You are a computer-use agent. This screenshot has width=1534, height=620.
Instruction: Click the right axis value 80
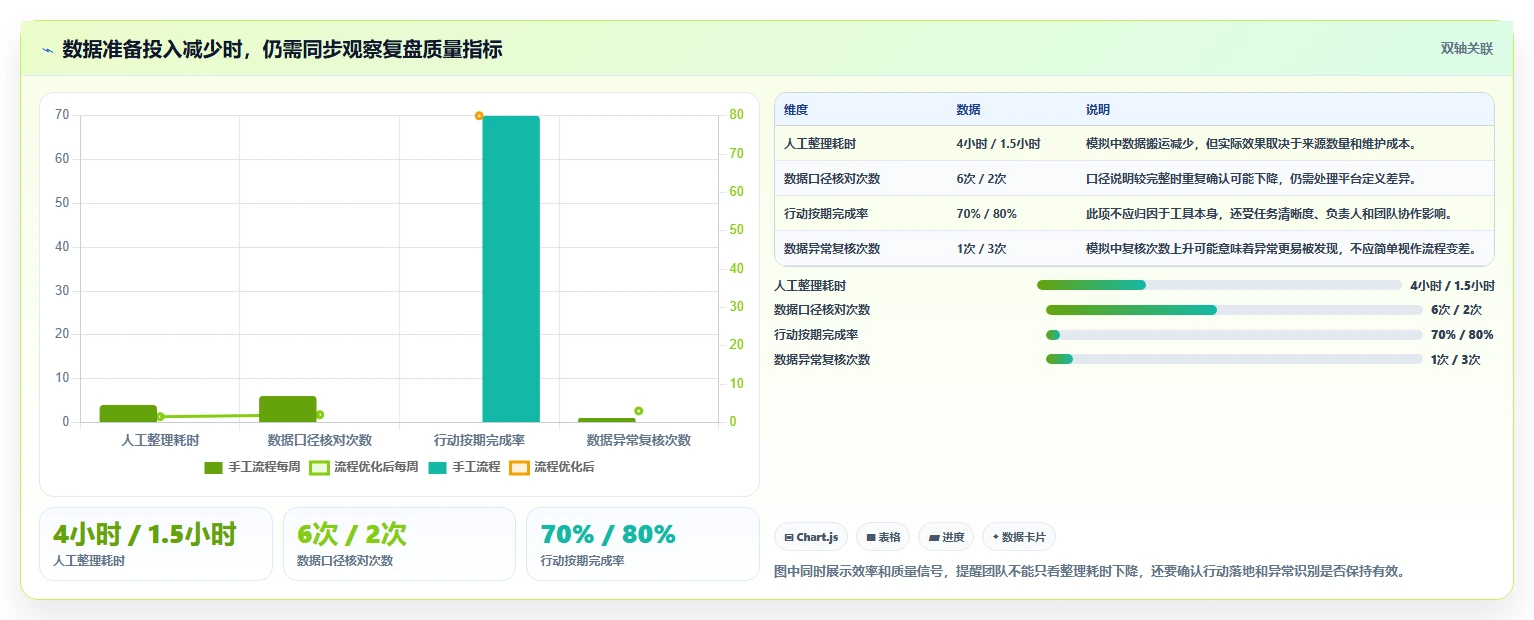[736, 115]
